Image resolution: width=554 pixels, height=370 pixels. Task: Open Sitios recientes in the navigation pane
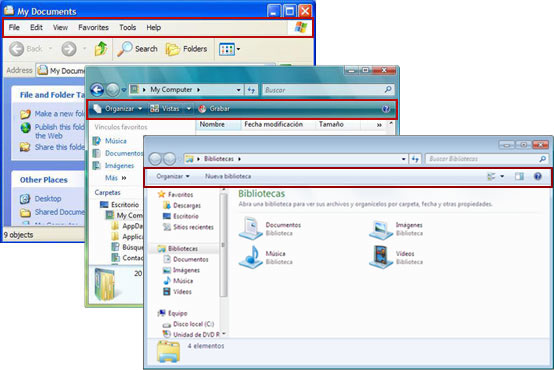click(x=188, y=227)
